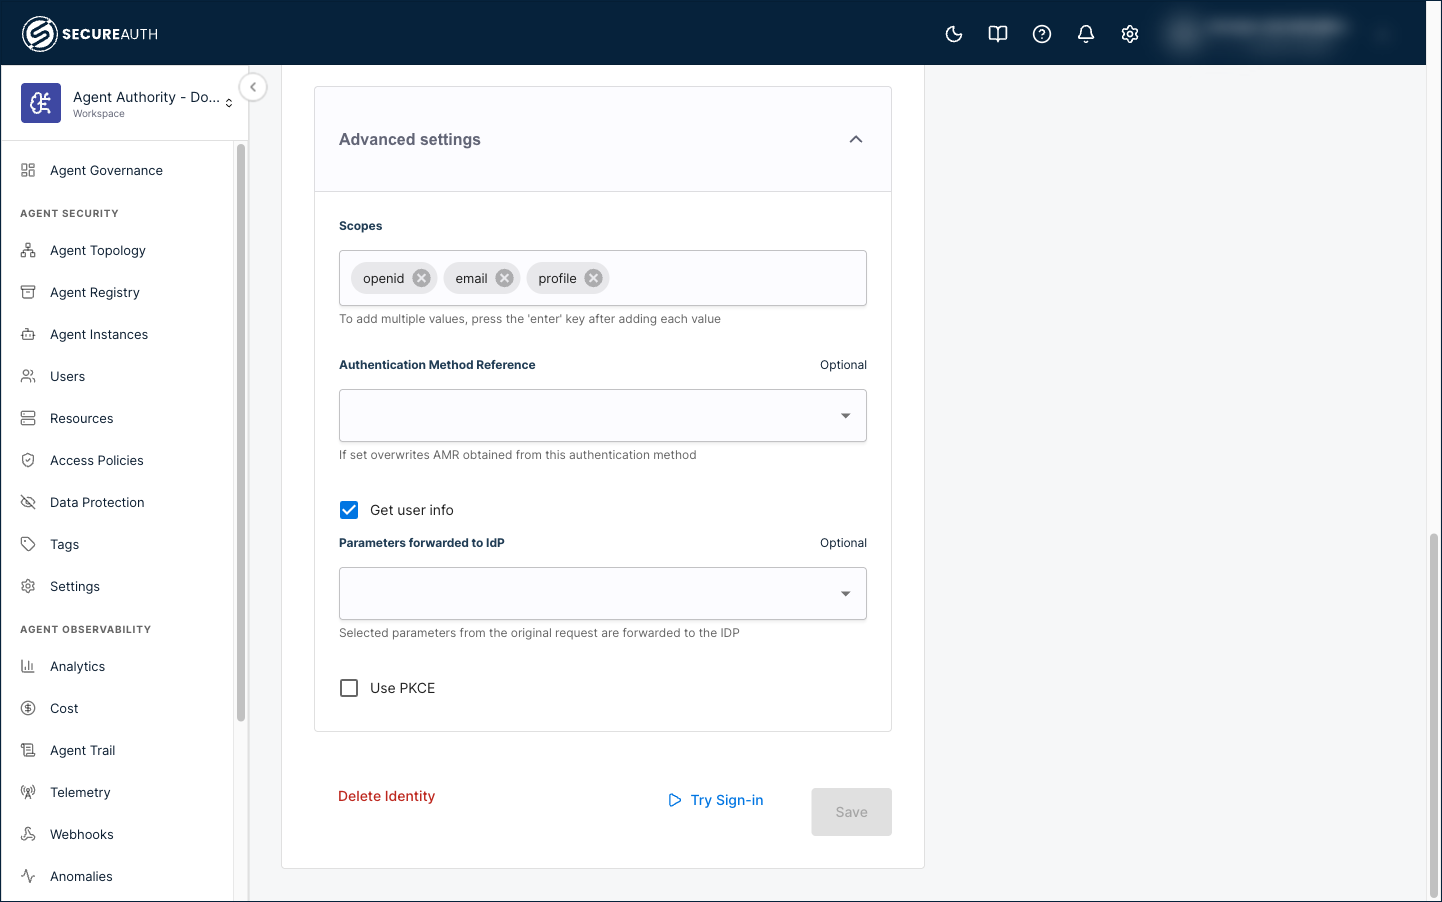This screenshot has height=902, width=1442.
Task: Click the Agent Instances icon
Action: pos(28,334)
